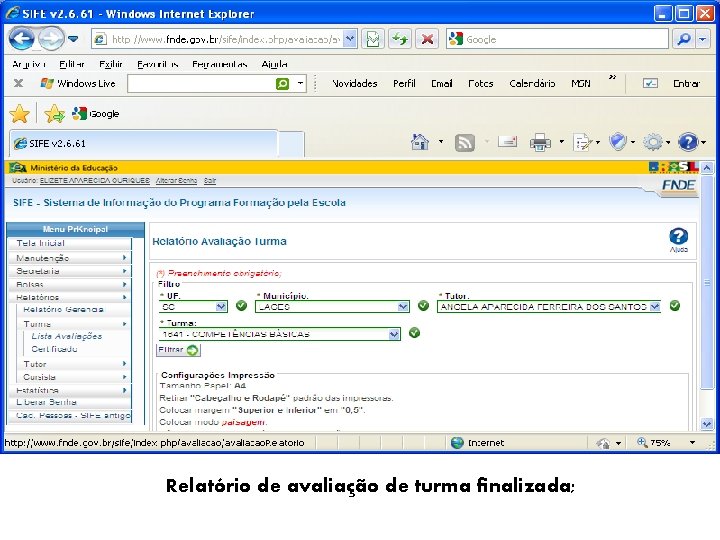
Task: Click the Favorites star icon
Action: [19, 114]
